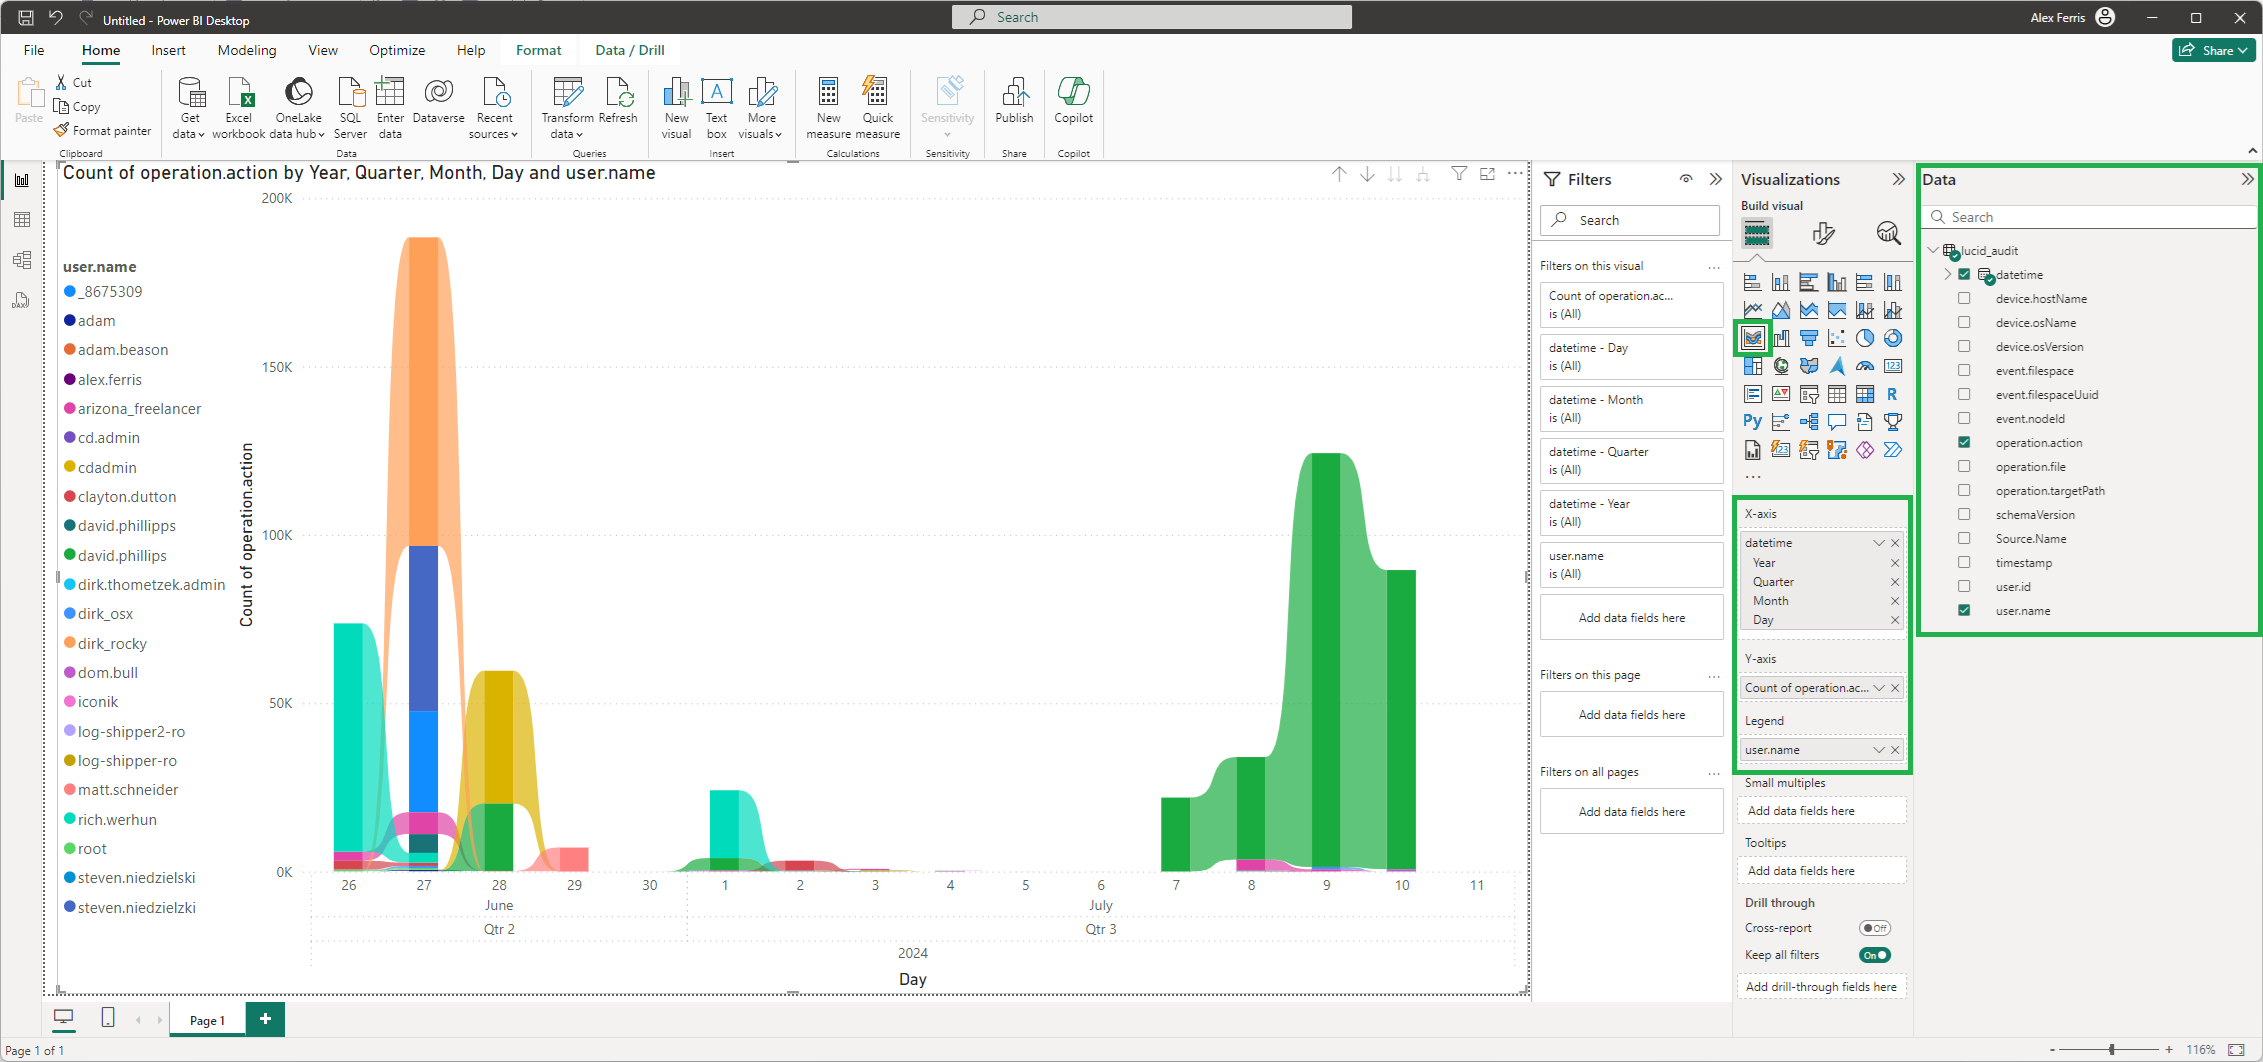Screen dimensions: 2263x1062
Task: Click the Share button
Action: [x=2213, y=50]
